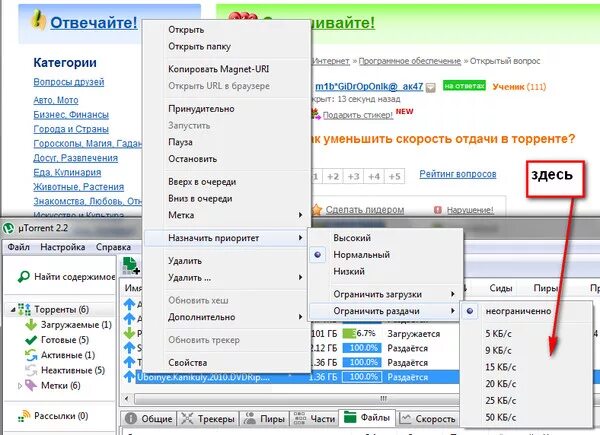Click the purple tag icon beside Метки
This screenshot has width=600, height=435.
31,385
